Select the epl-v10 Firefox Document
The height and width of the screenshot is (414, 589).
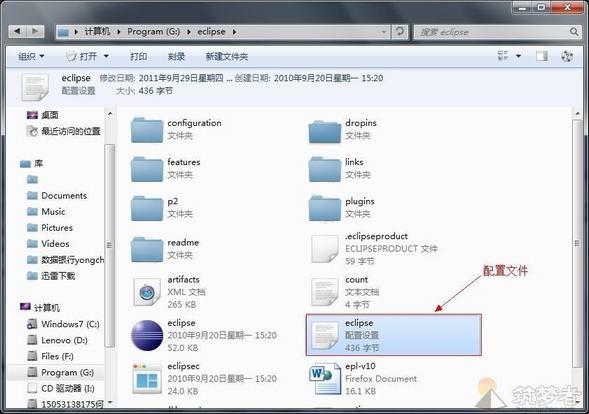(363, 378)
